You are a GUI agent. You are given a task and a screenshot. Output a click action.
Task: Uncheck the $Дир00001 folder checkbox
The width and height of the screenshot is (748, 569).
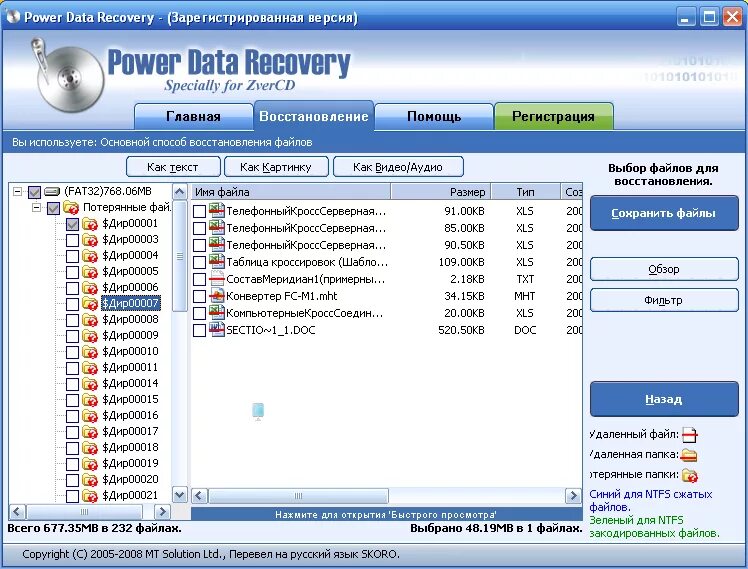point(72,224)
